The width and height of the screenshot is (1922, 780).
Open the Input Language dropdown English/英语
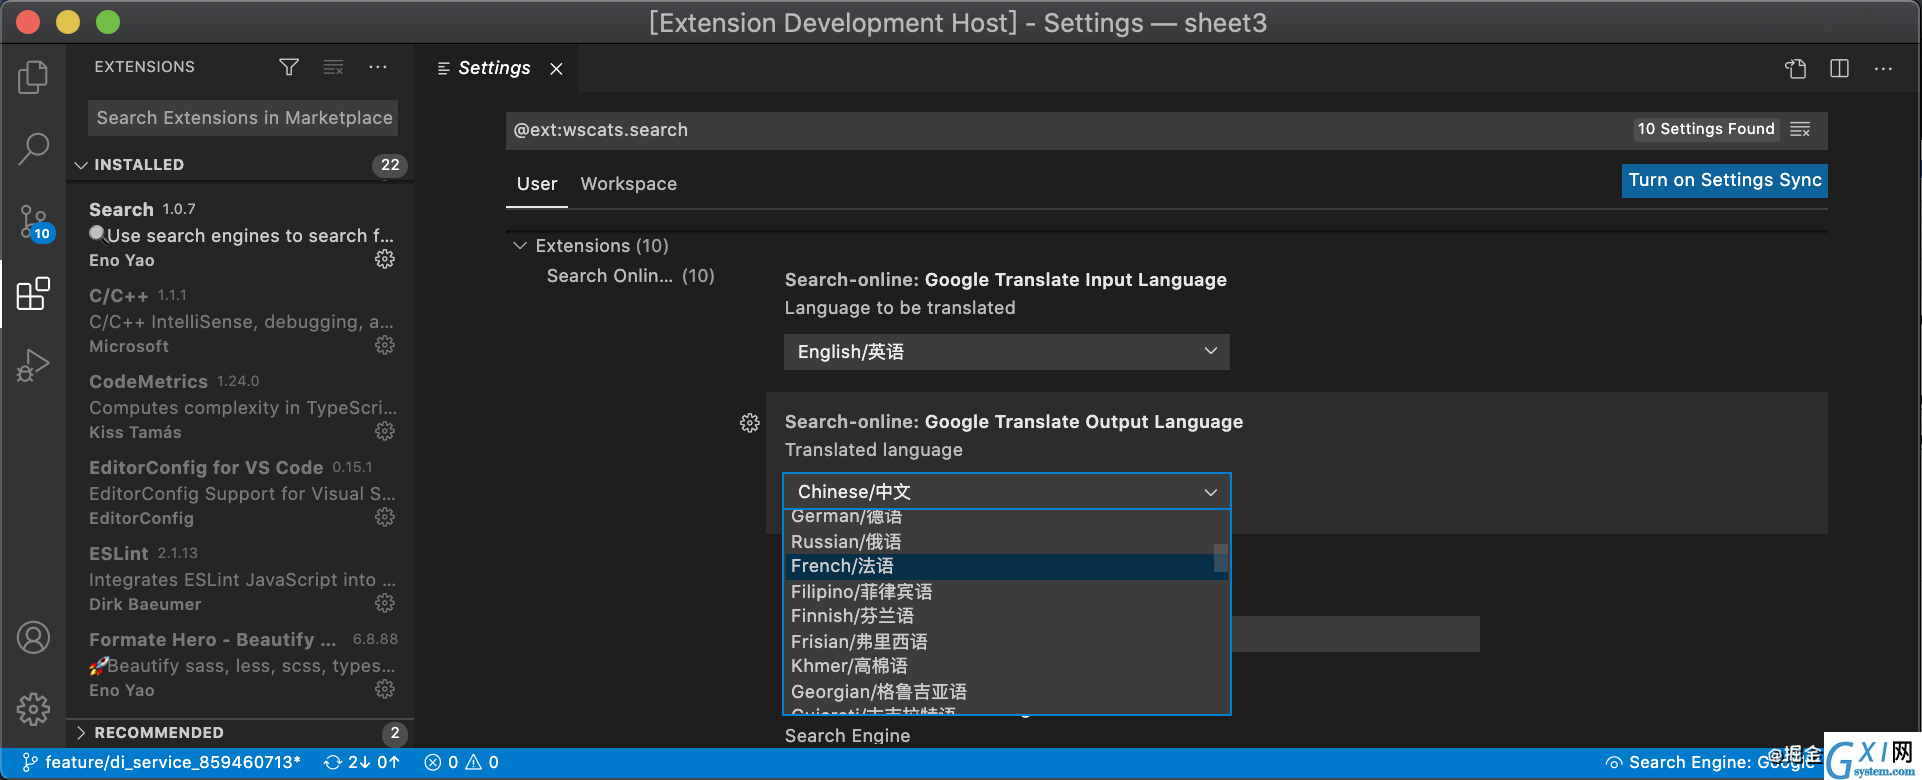click(x=1007, y=352)
